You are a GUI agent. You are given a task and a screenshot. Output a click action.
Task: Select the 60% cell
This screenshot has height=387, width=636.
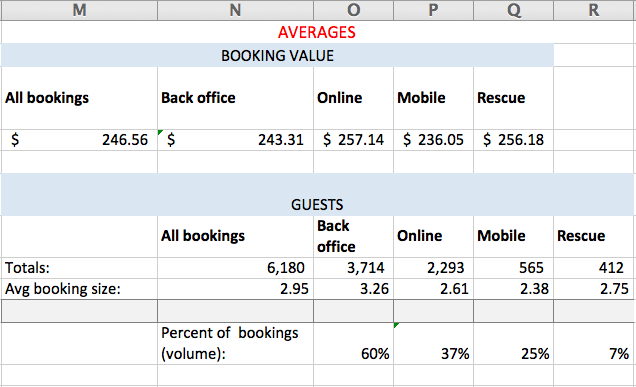(353, 344)
